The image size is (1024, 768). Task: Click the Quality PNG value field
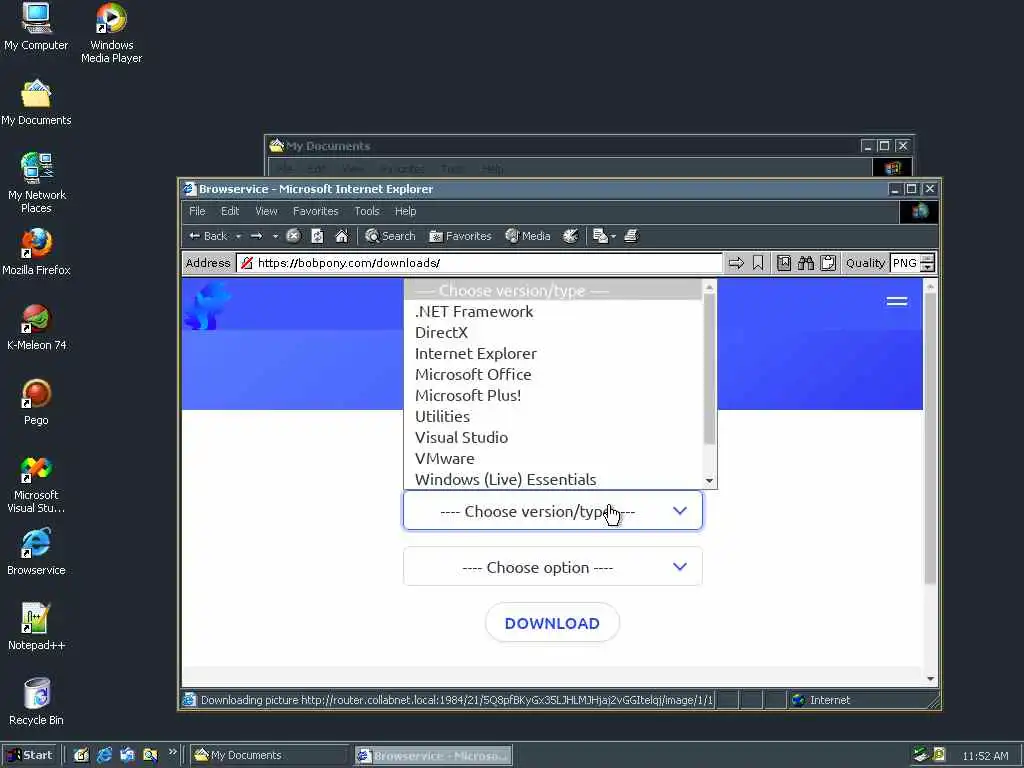pos(904,263)
